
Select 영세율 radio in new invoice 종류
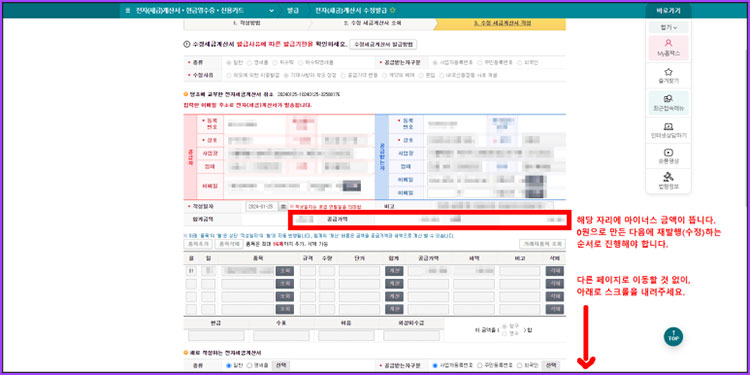point(250,365)
